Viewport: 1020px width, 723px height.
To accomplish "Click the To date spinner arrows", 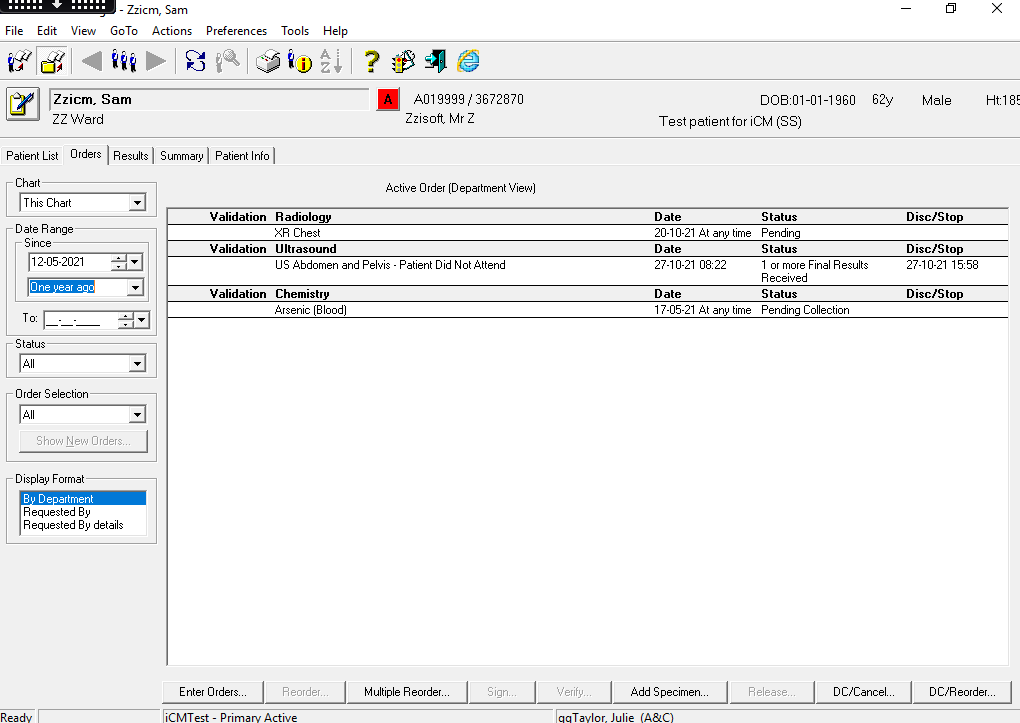I will point(126,320).
